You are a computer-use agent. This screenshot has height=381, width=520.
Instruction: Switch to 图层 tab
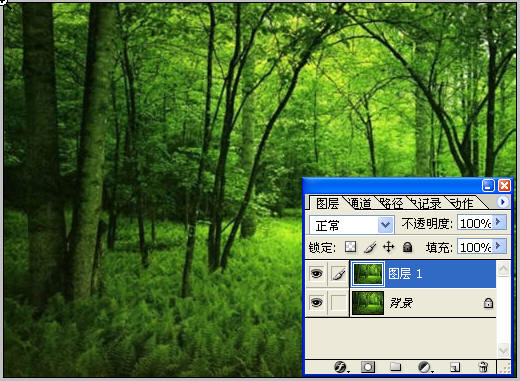[x=327, y=203]
